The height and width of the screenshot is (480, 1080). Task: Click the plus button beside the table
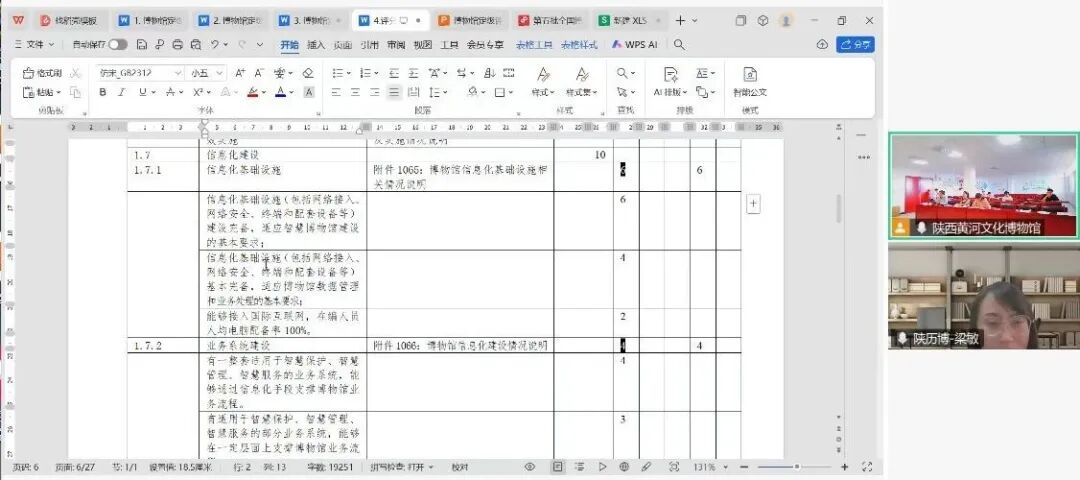coord(754,203)
